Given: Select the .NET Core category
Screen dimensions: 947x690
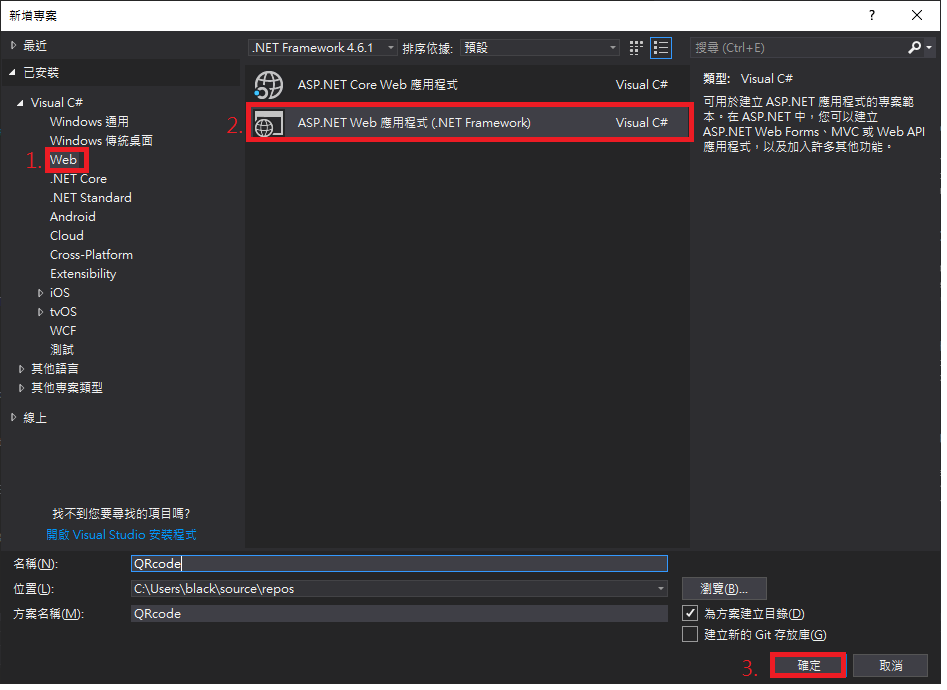Looking at the screenshot, I should pyautogui.click(x=78, y=179).
